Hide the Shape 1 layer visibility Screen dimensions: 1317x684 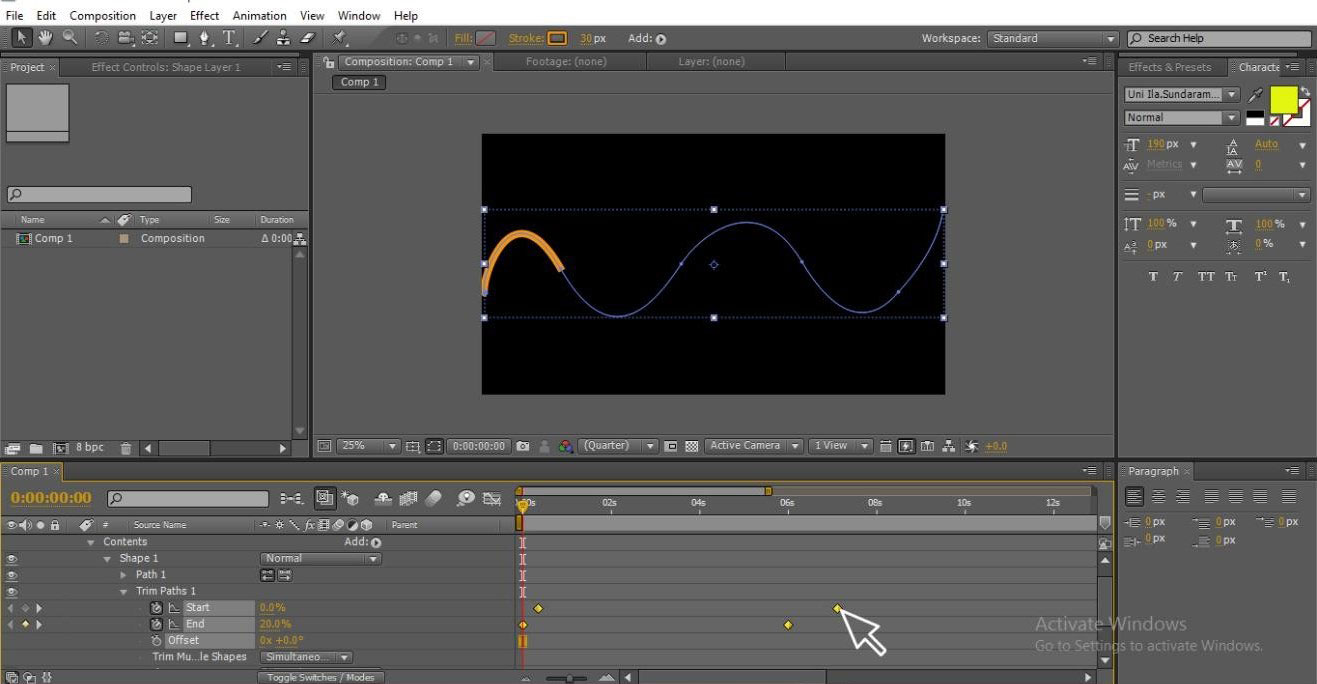click(x=11, y=558)
